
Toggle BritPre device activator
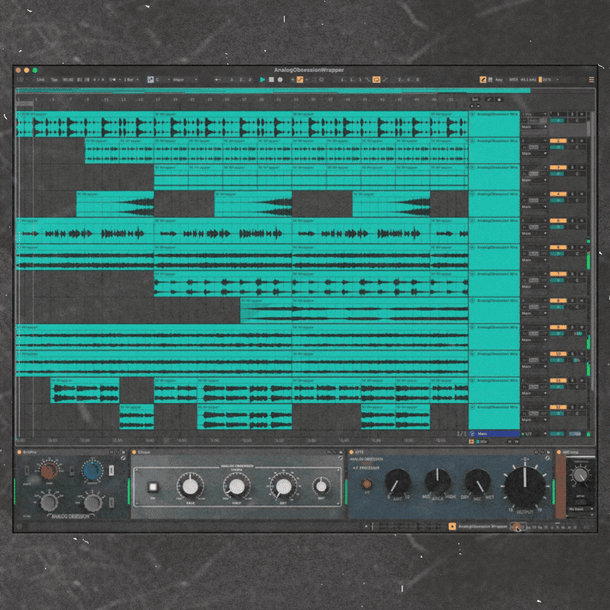(x=19, y=452)
